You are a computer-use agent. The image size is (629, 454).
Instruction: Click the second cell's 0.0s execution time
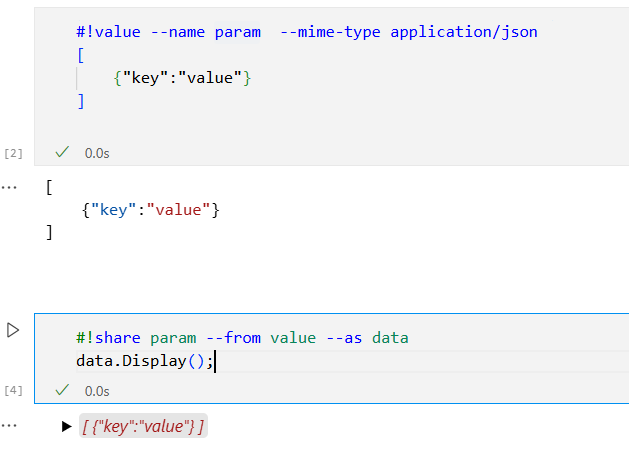97,390
